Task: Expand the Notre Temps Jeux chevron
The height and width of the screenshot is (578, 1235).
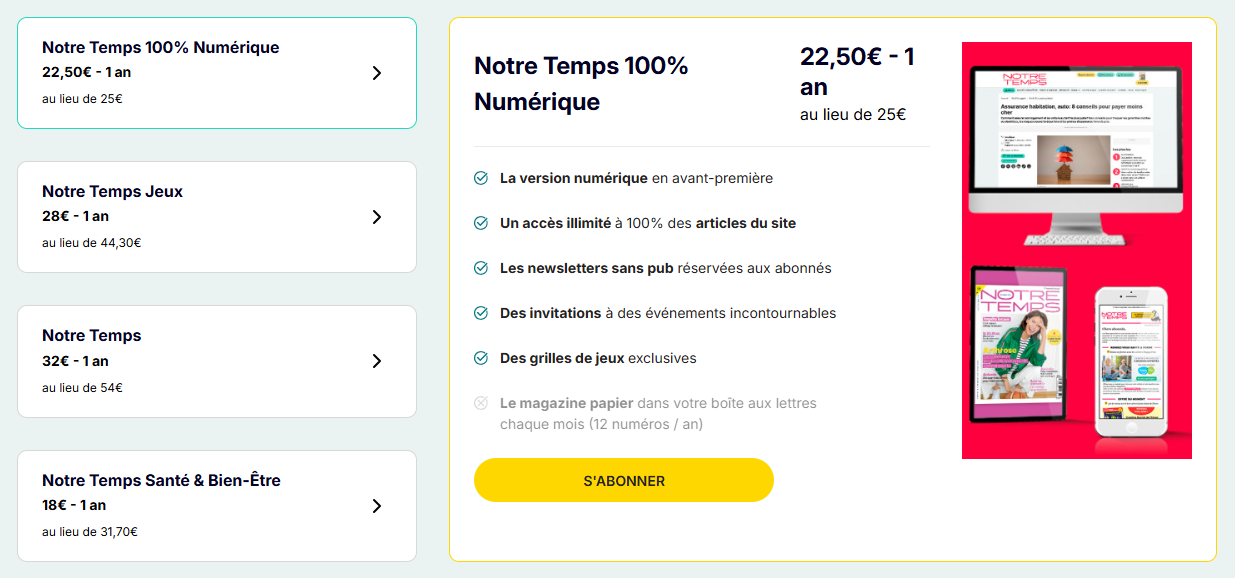Action: point(377,217)
